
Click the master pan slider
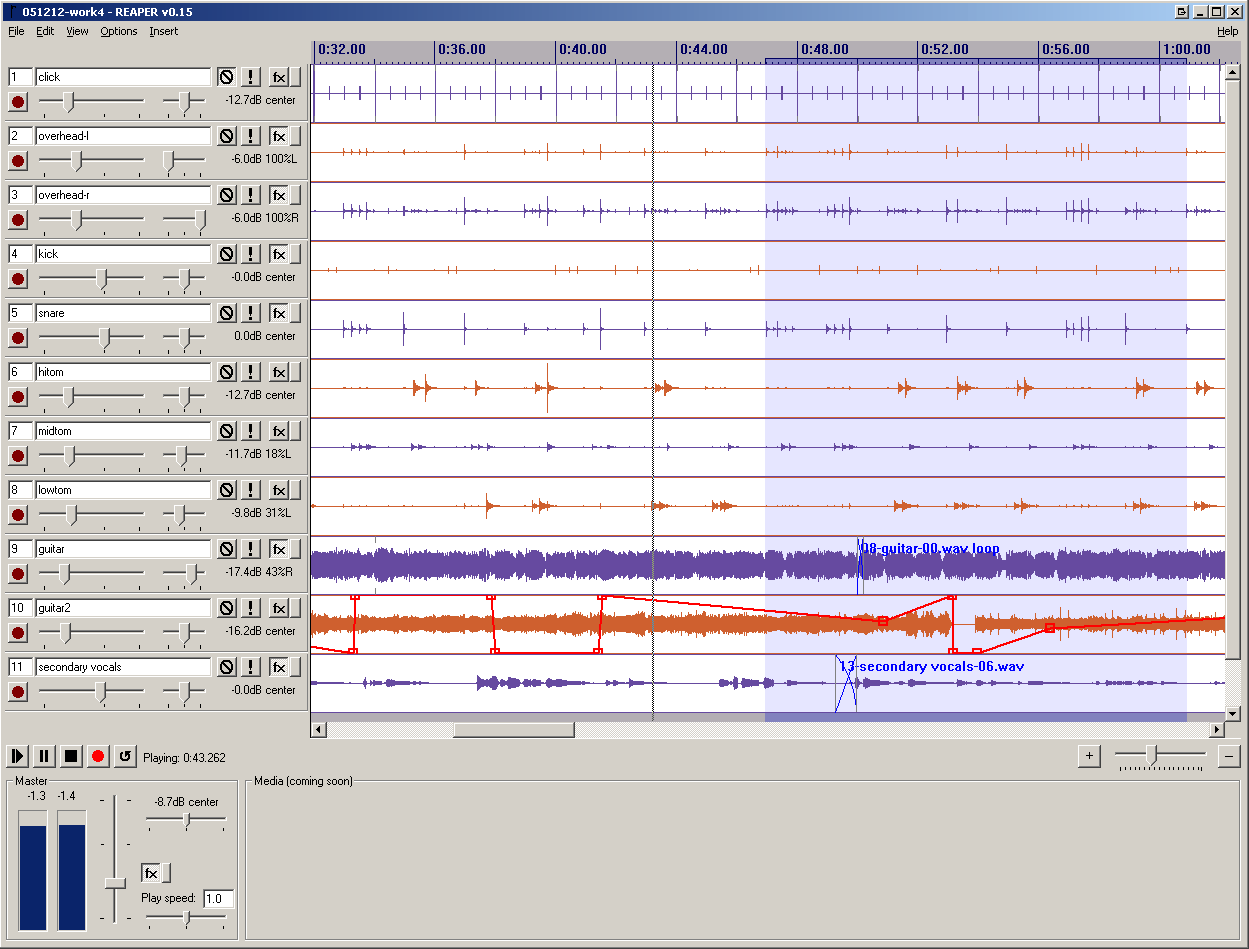(x=186, y=820)
